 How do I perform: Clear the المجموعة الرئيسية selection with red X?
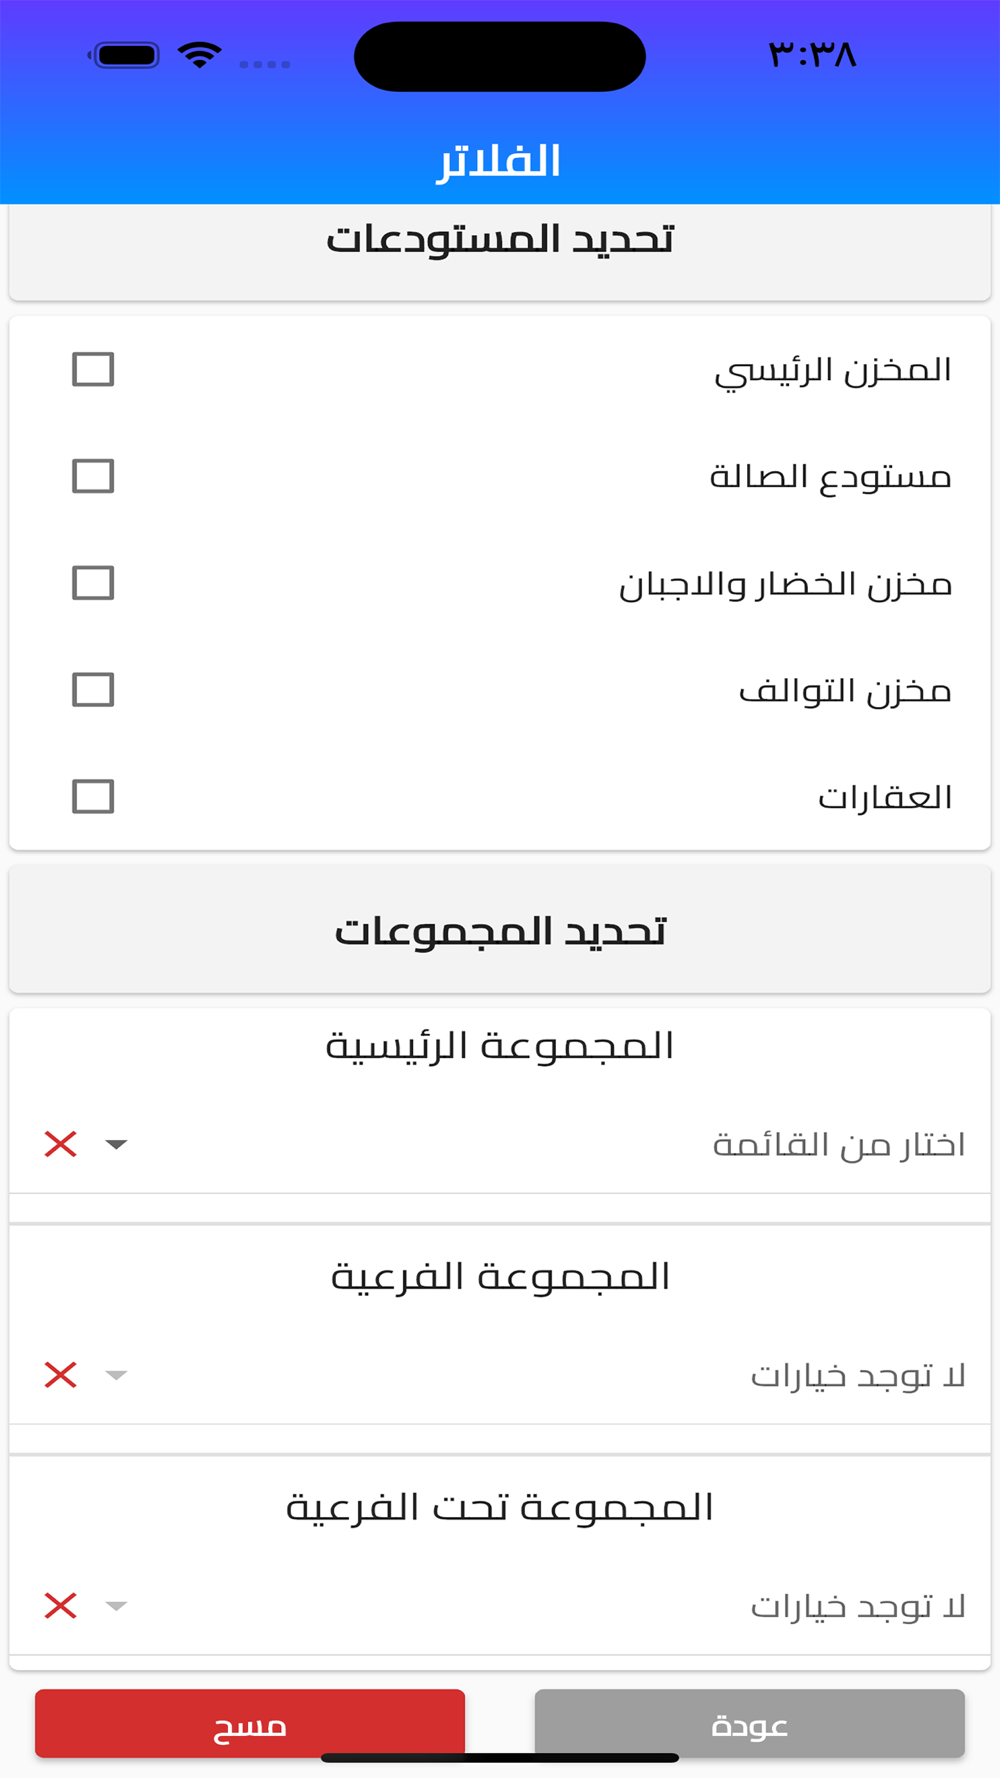[61, 1144]
